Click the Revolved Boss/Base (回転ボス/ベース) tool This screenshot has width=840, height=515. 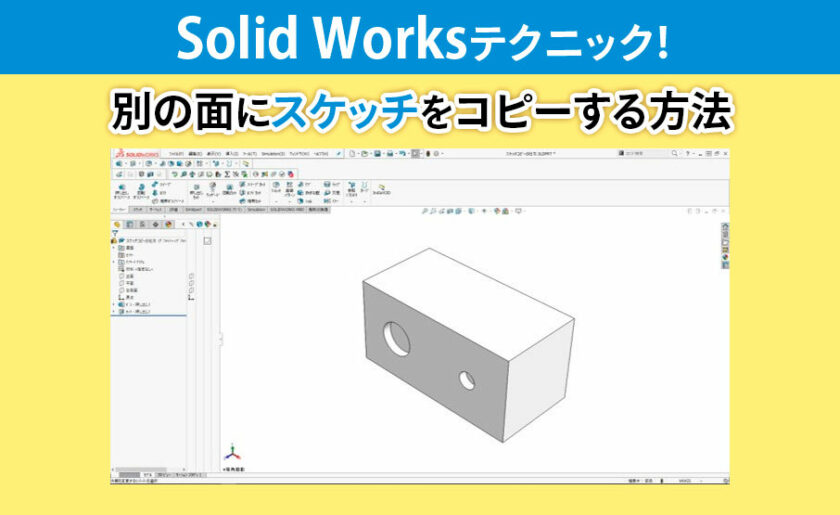141,191
